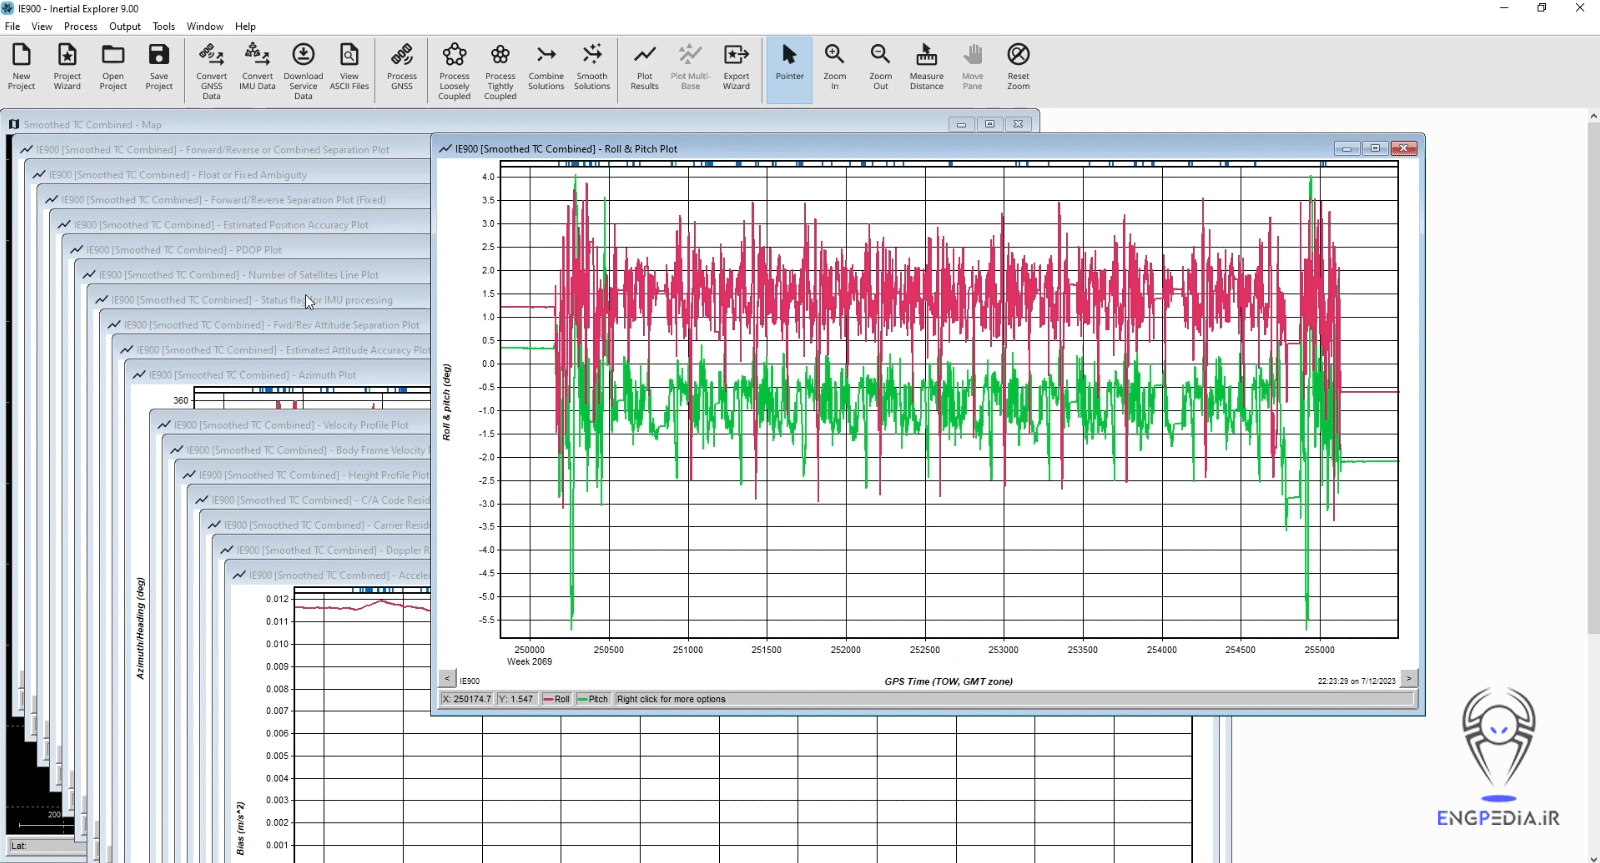
Task: Download Service Data icon
Action: point(303,71)
